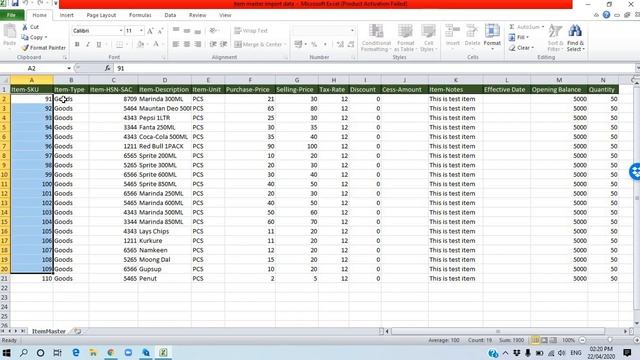Open the Font dialog launcher
This screenshot has width=640, height=360.
click(x=163, y=58)
